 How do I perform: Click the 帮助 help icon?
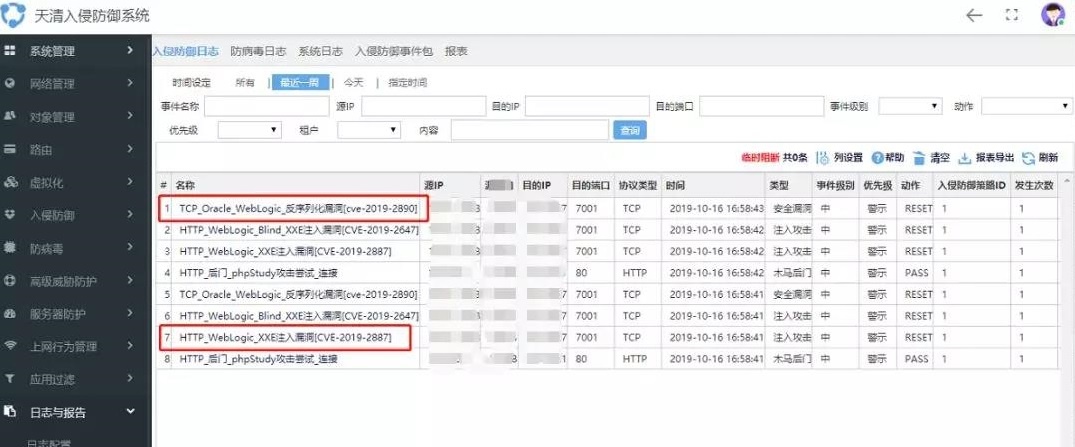pyautogui.click(x=877, y=158)
